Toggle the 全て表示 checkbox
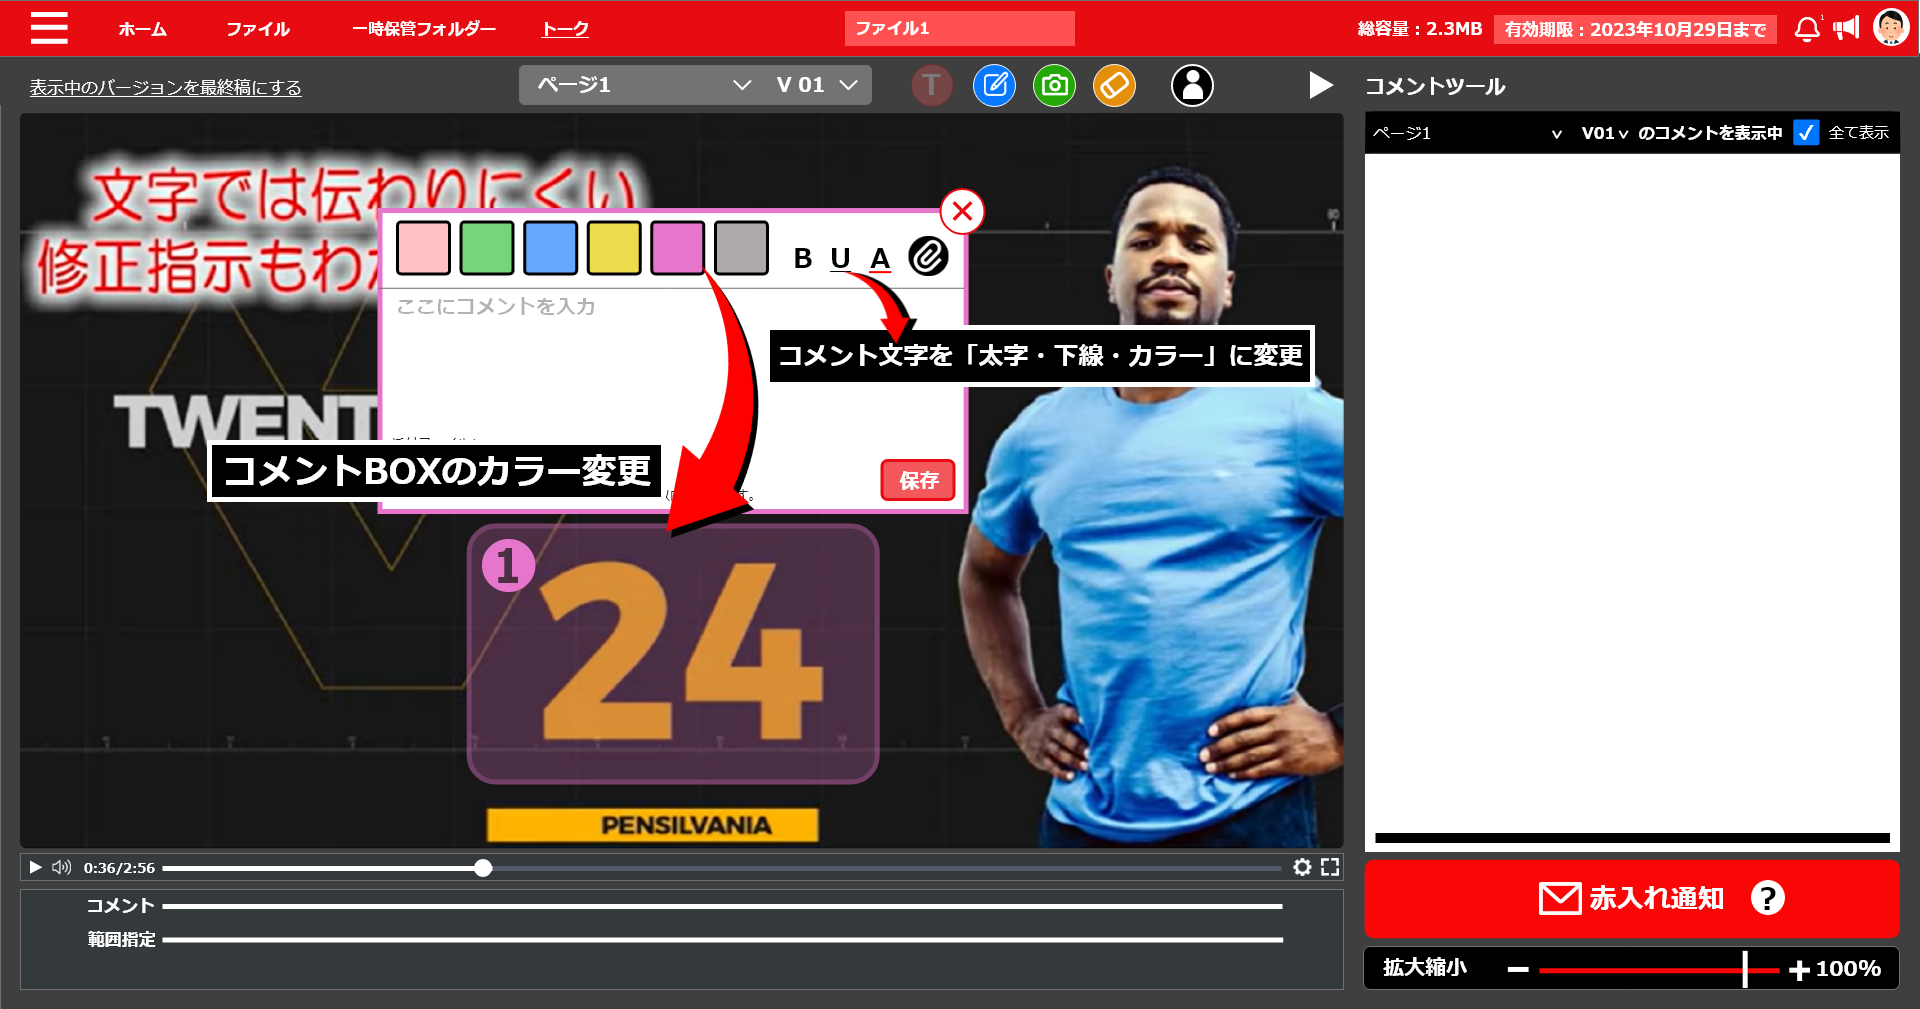The image size is (1920, 1009). pyautogui.click(x=1806, y=133)
